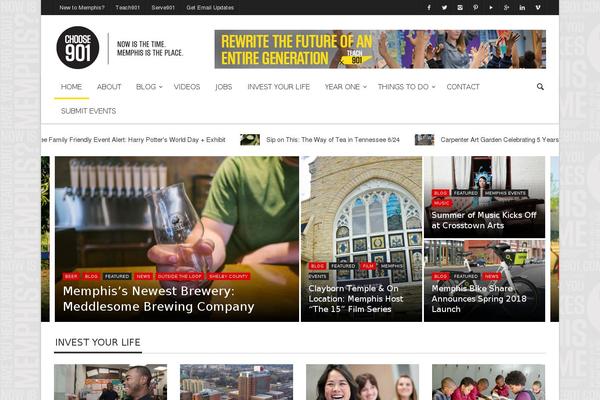Open the Vimeo icon in top bar
The image size is (600, 400).
(x=538, y=8)
